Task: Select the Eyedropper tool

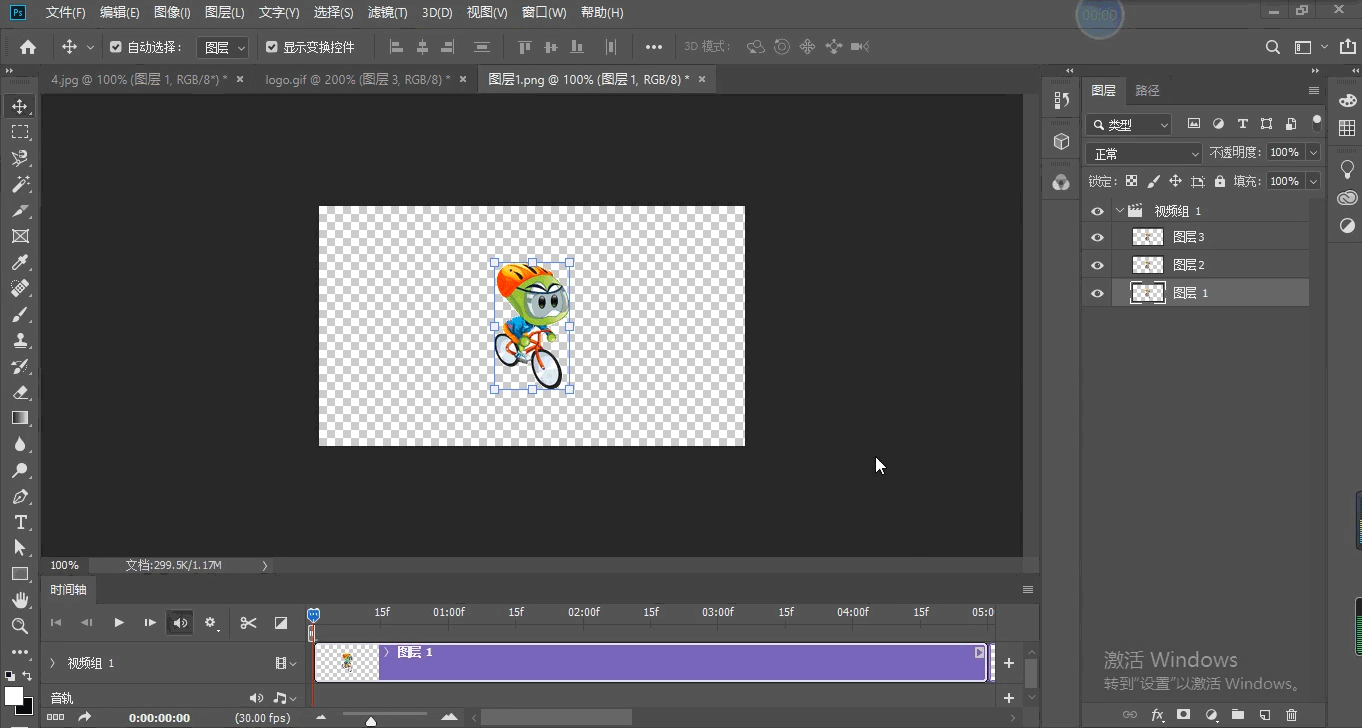Action: [20, 262]
